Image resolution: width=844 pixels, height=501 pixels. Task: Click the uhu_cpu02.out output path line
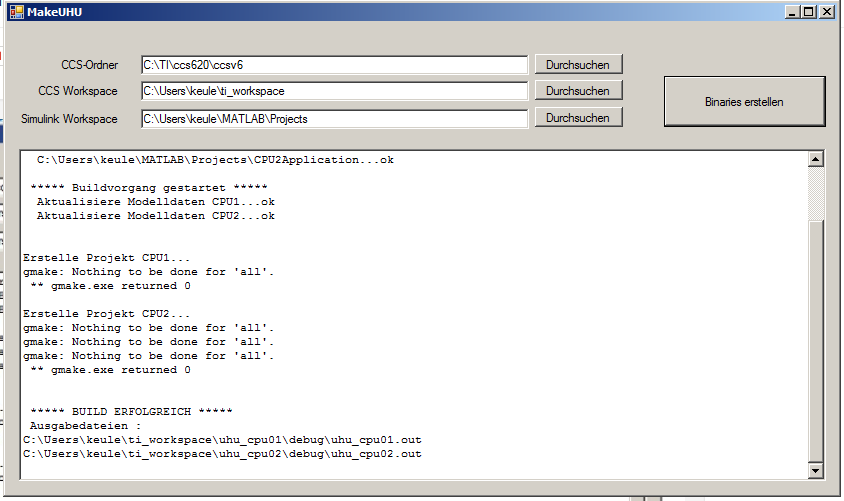pyautogui.click(x=222, y=454)
